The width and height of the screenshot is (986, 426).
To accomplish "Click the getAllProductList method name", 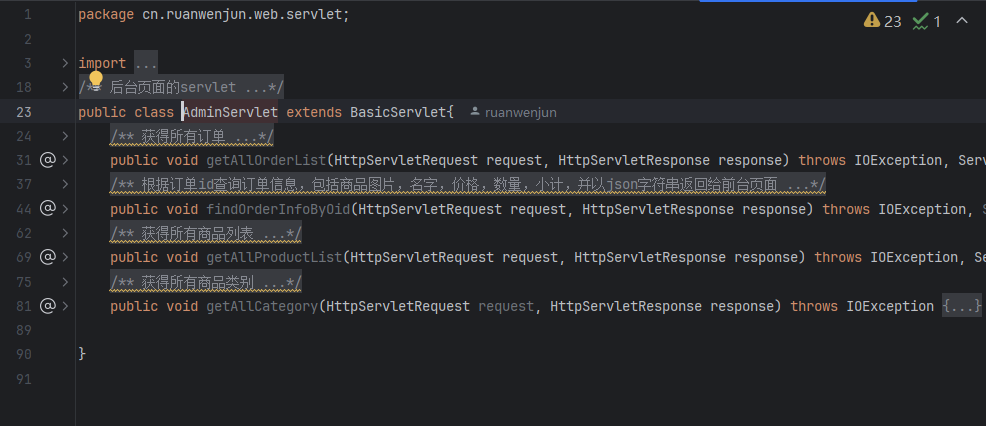I will (x=274, y=257).
